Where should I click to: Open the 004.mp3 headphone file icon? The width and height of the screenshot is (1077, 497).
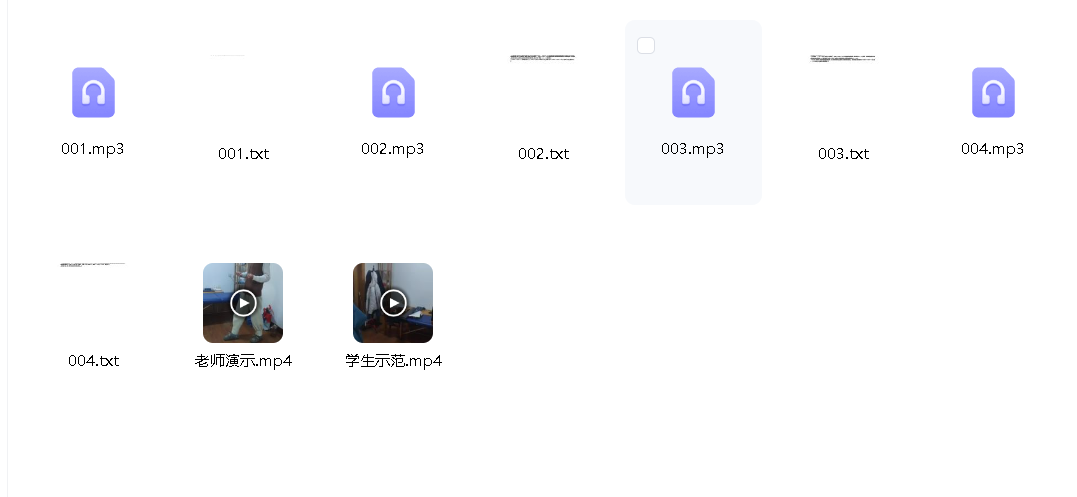coord(993,93)
